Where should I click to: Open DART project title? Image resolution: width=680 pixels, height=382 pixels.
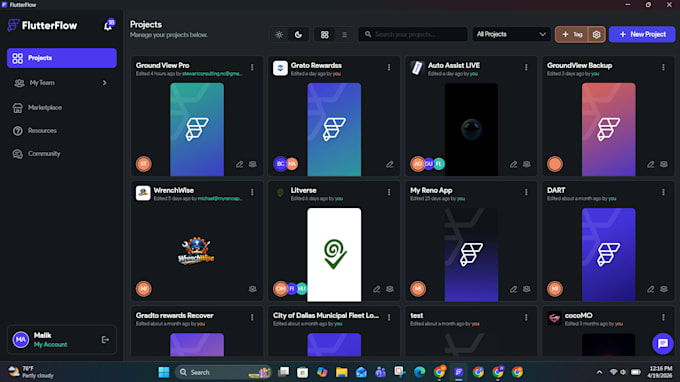point(556,190)
